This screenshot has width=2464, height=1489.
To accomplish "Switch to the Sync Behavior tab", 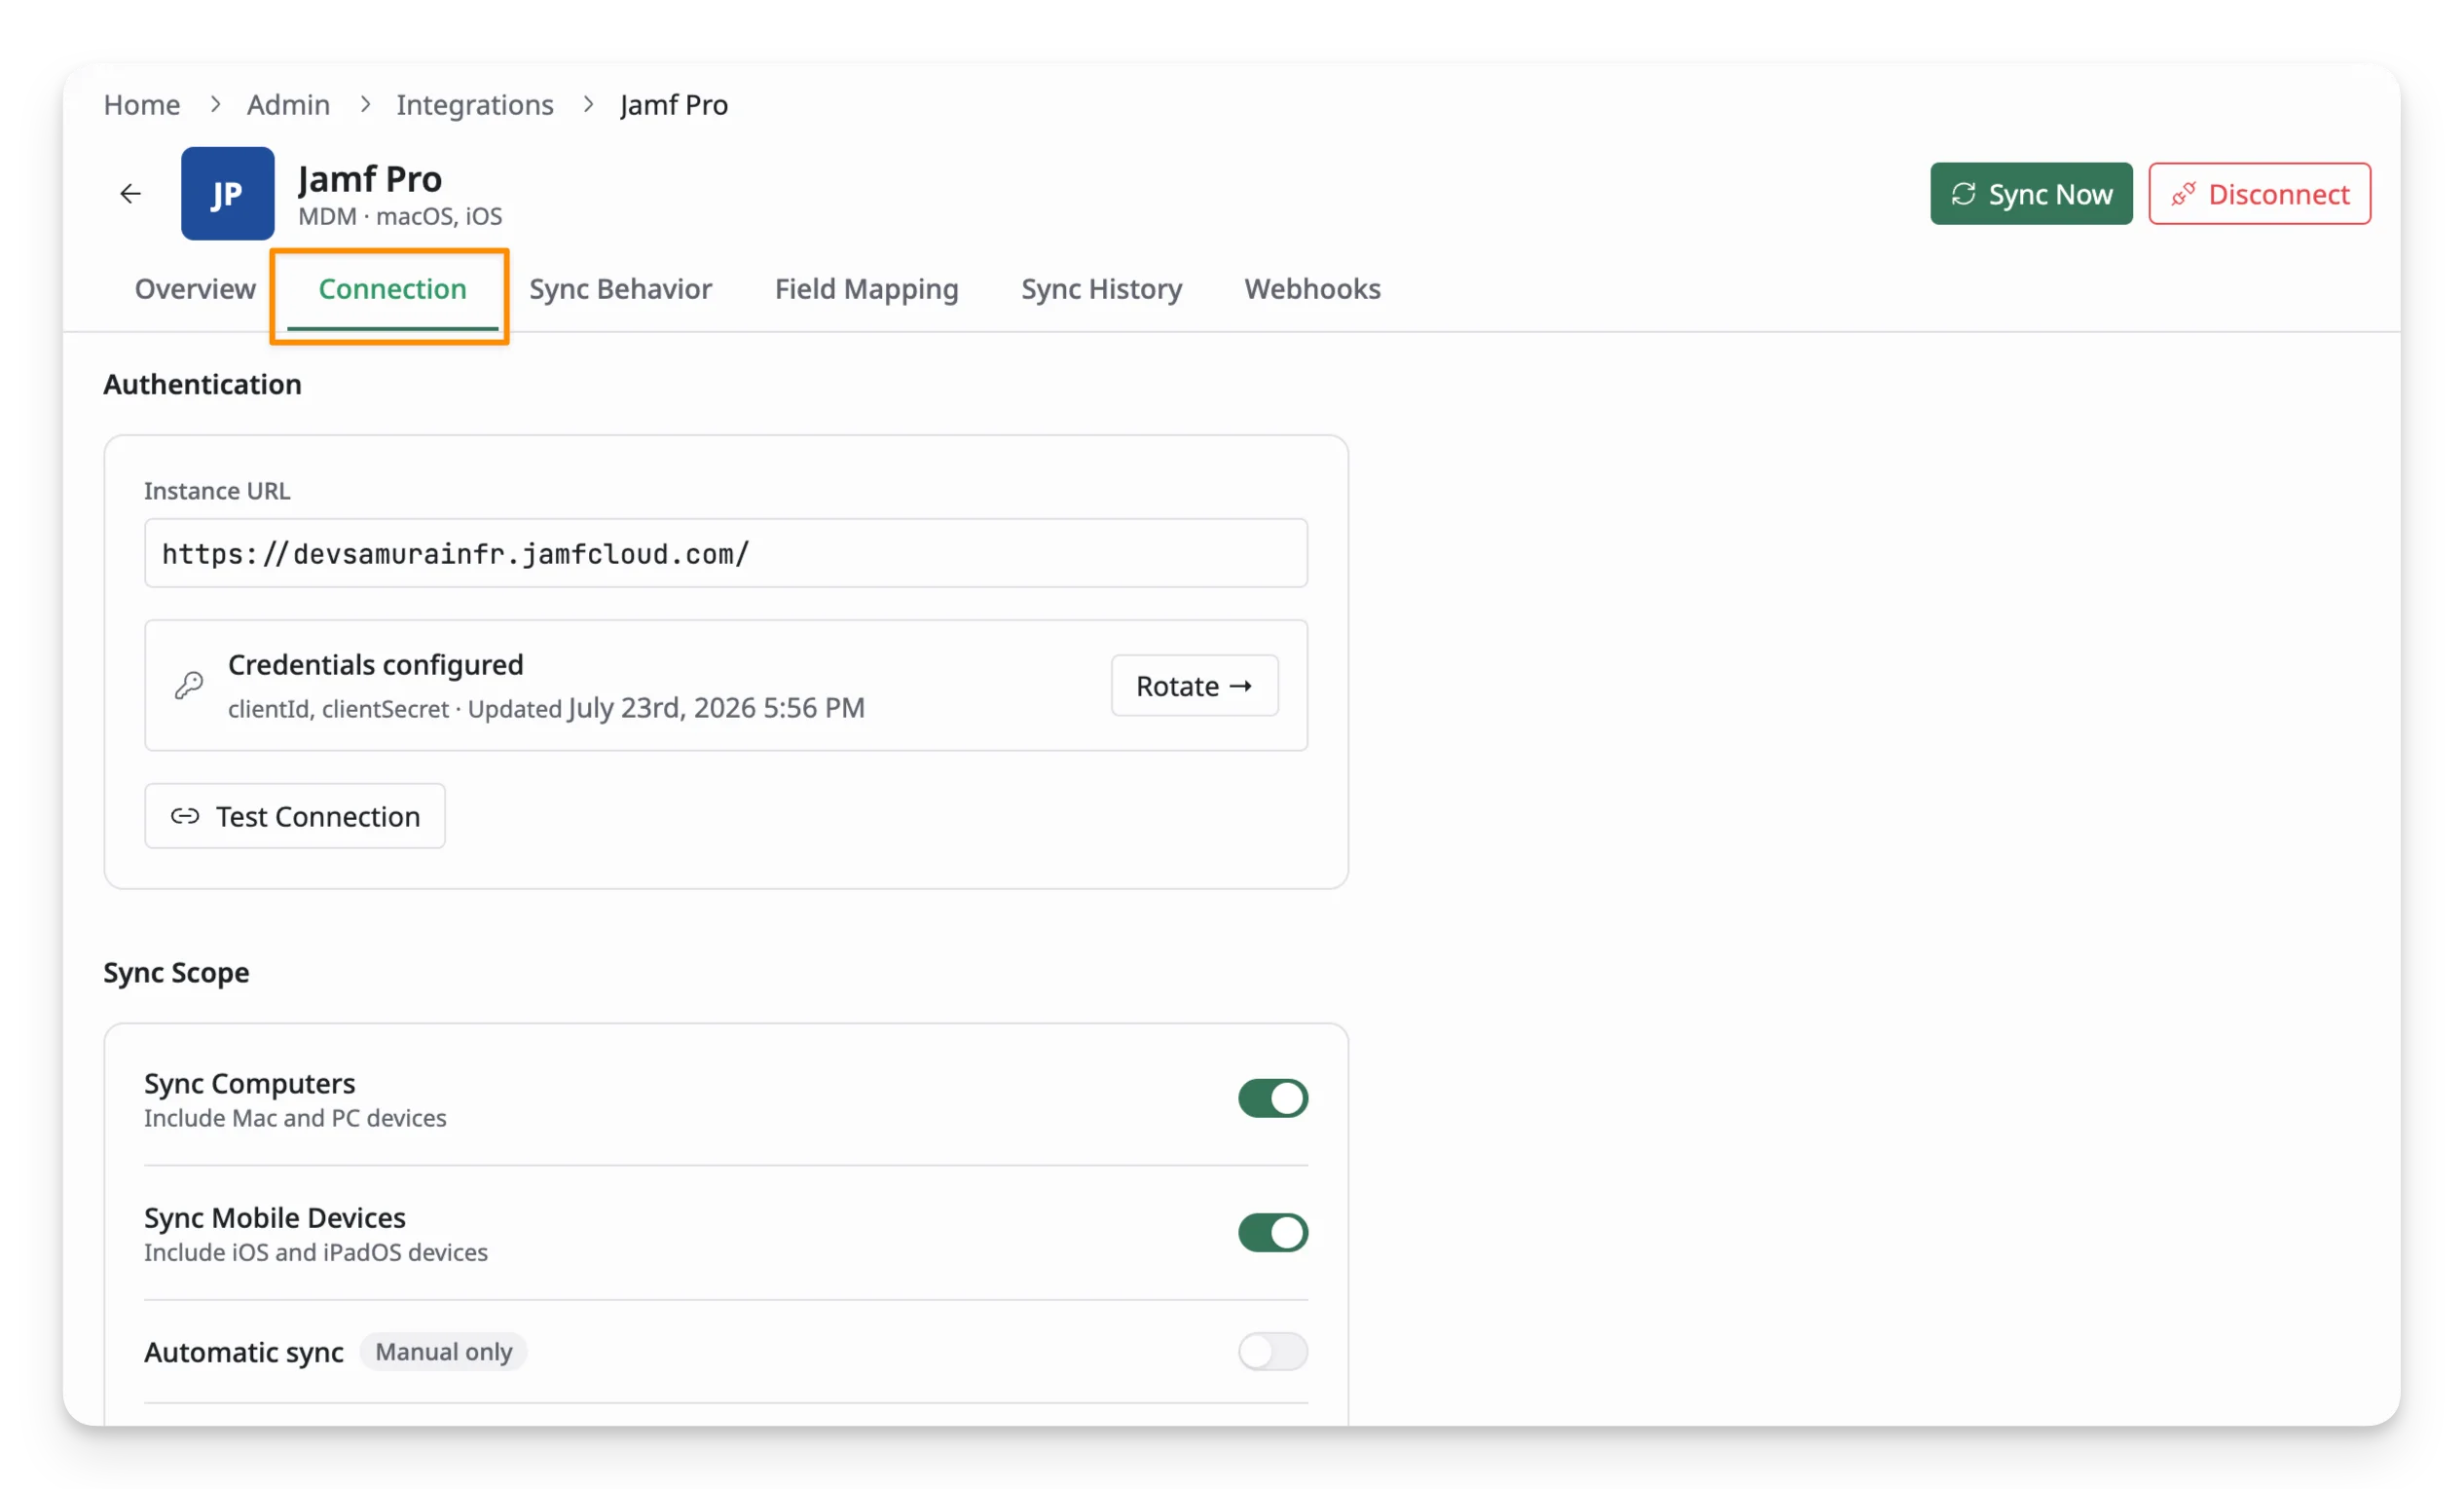I will [621, 289].
